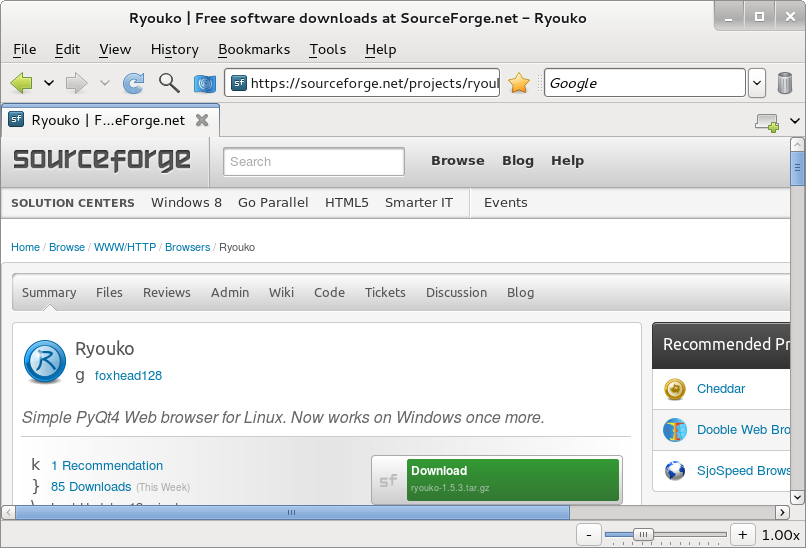The image size is (806, 548).
Task: Click the sf favicon in the address bar
Action: [x=239, y=83]
